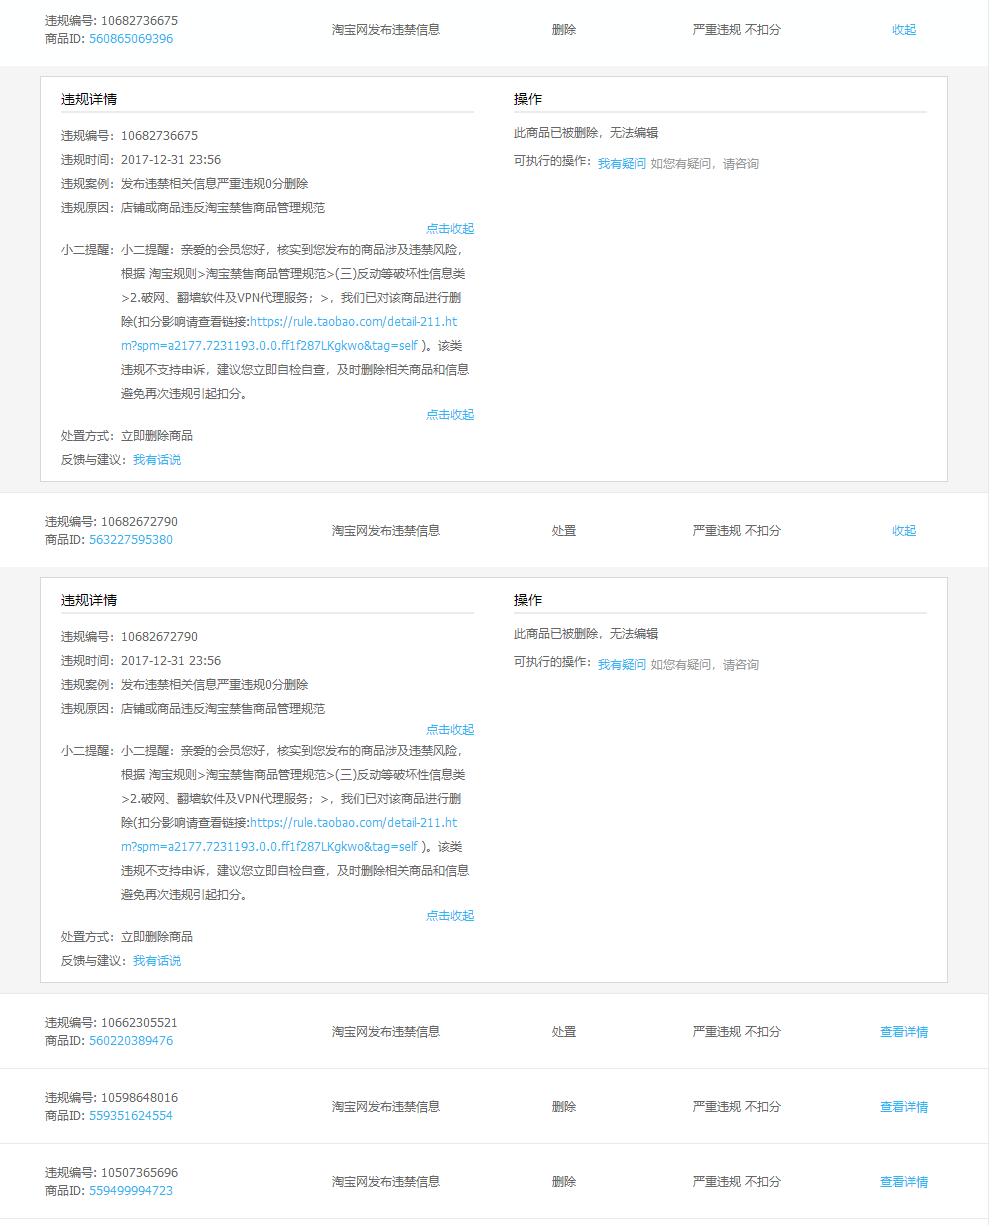Click 我有话说 feedback link for violation 10682672790
The image size is (1000, 1225).
157,961
